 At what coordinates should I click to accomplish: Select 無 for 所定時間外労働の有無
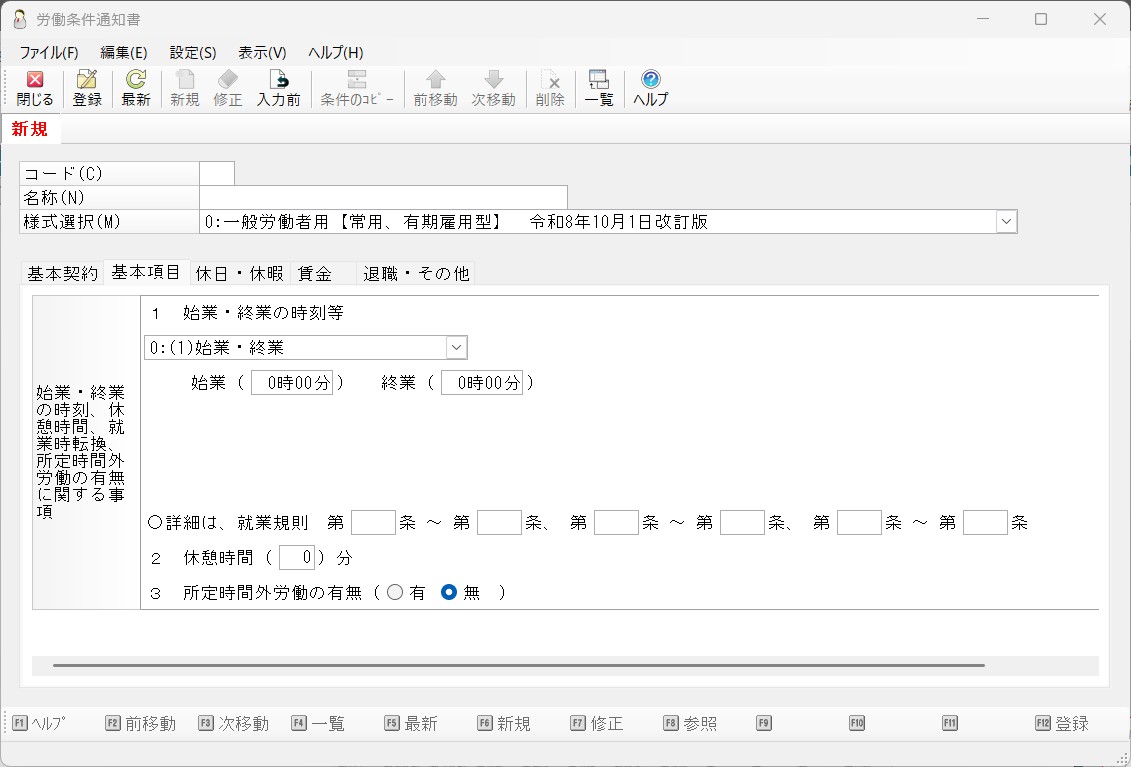coord(449,592)
